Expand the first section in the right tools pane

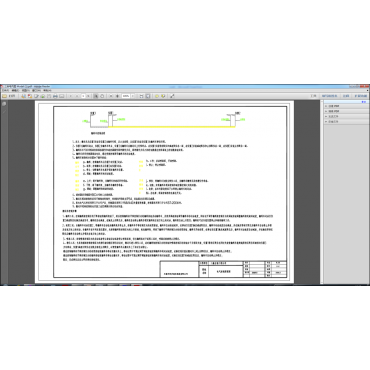pyautogui.click(x=345, y=106)
